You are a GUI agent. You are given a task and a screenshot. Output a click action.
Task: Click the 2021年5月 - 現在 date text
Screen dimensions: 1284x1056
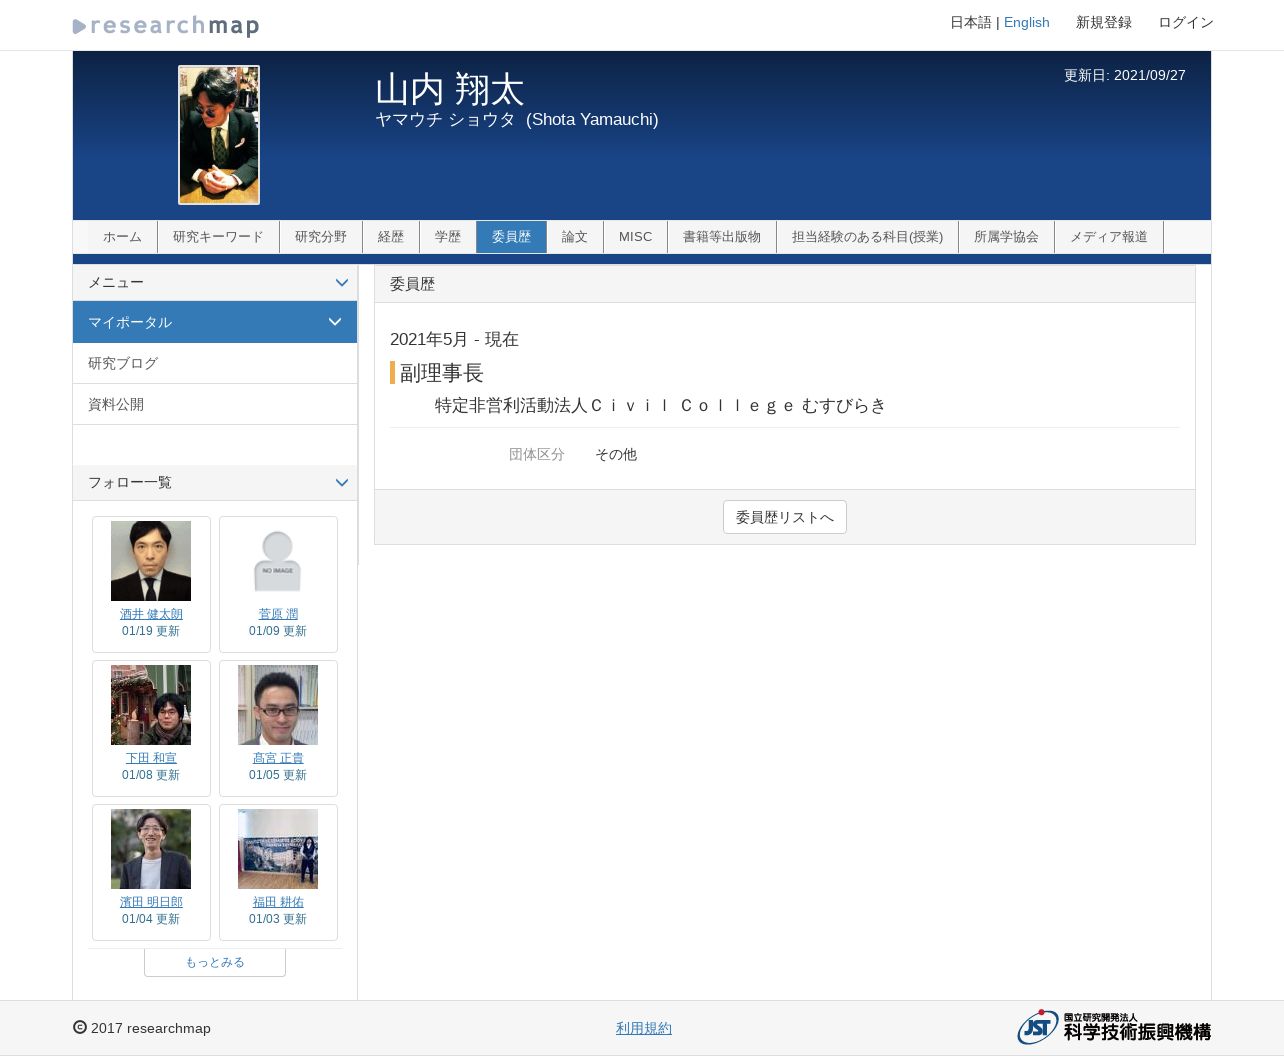click(454, 339)
